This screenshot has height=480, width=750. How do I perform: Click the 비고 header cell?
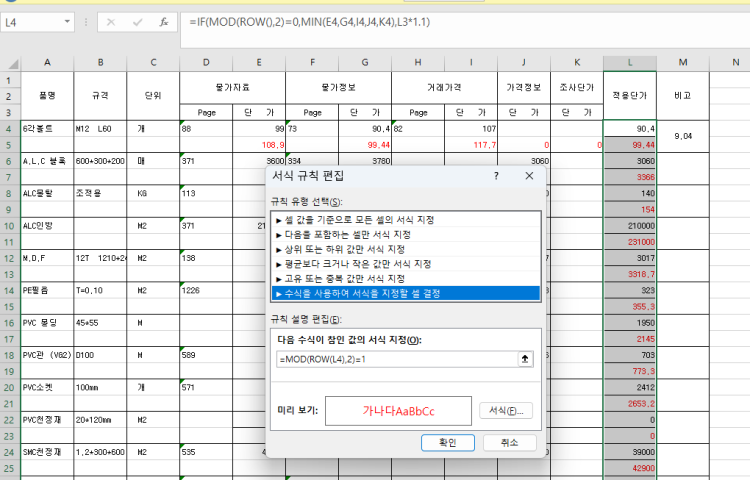pos(683,96)
